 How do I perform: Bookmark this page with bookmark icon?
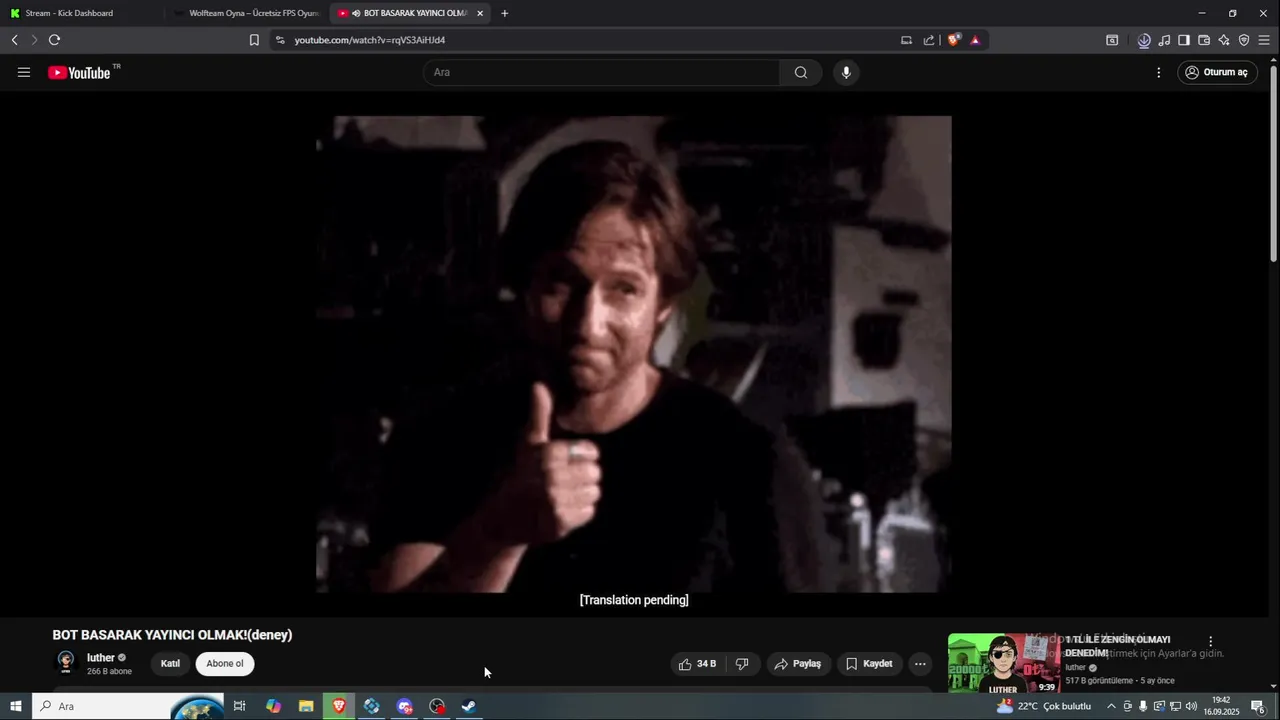(254, 40)
